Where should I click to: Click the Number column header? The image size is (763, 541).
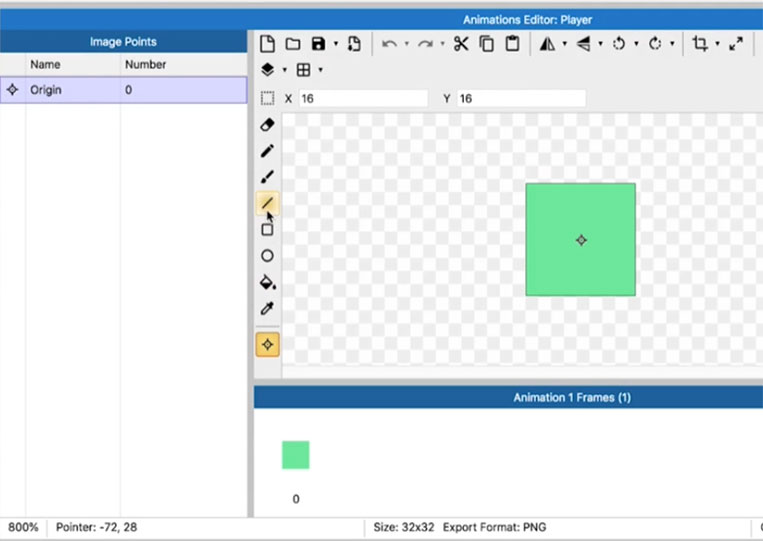pos(145,64)
